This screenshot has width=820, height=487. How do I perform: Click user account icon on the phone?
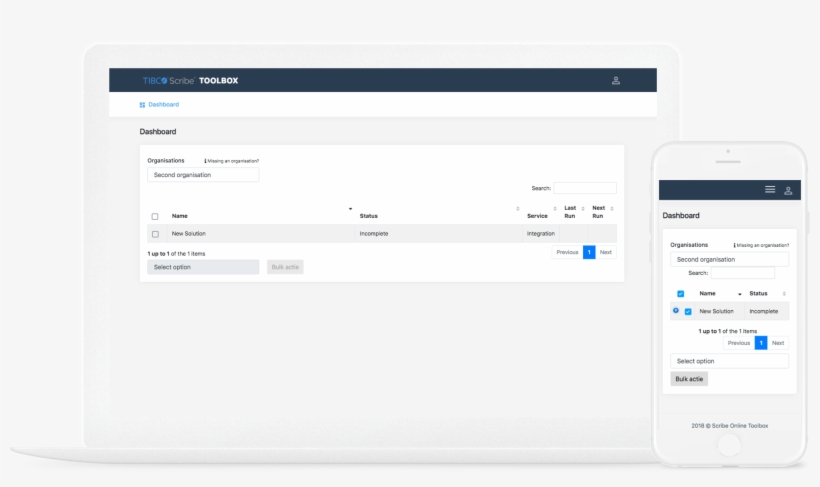pyautogui.click(x=788, y=190)
